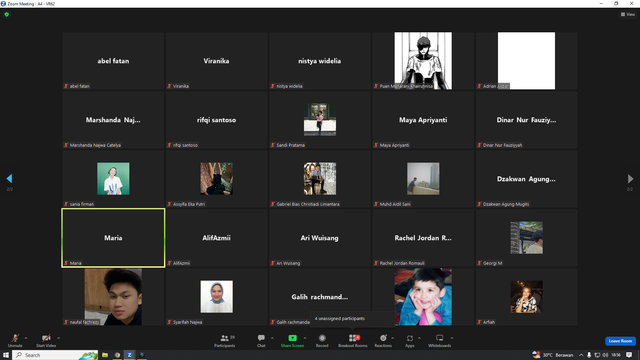
Task: Select Muhd Aidil Sani's photo tile
Action: pyautogui.click(x=423, y=179)
